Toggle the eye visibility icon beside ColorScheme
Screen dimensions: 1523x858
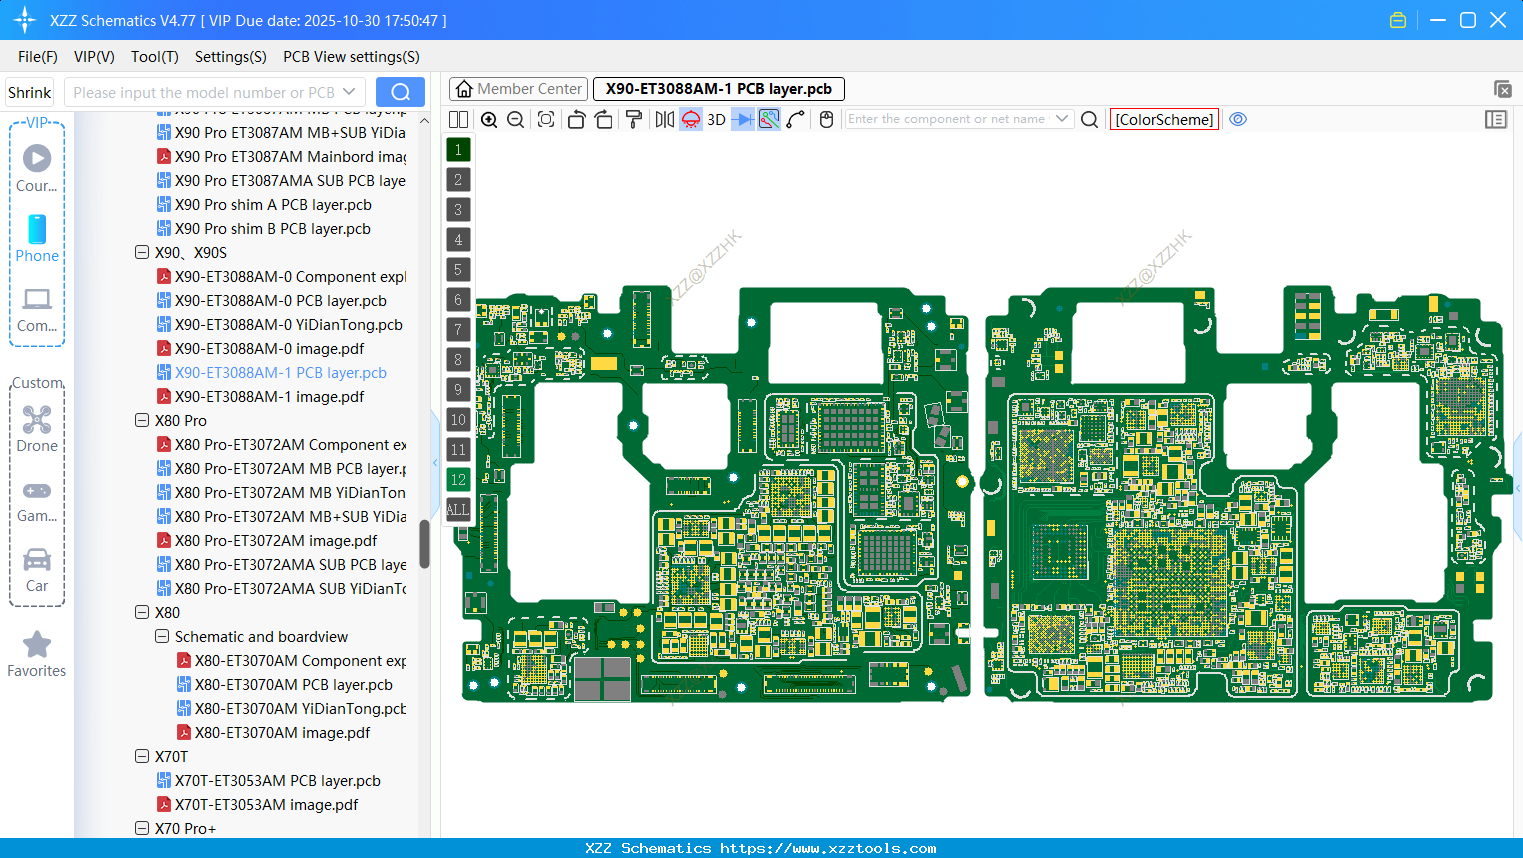[1238, 119]
